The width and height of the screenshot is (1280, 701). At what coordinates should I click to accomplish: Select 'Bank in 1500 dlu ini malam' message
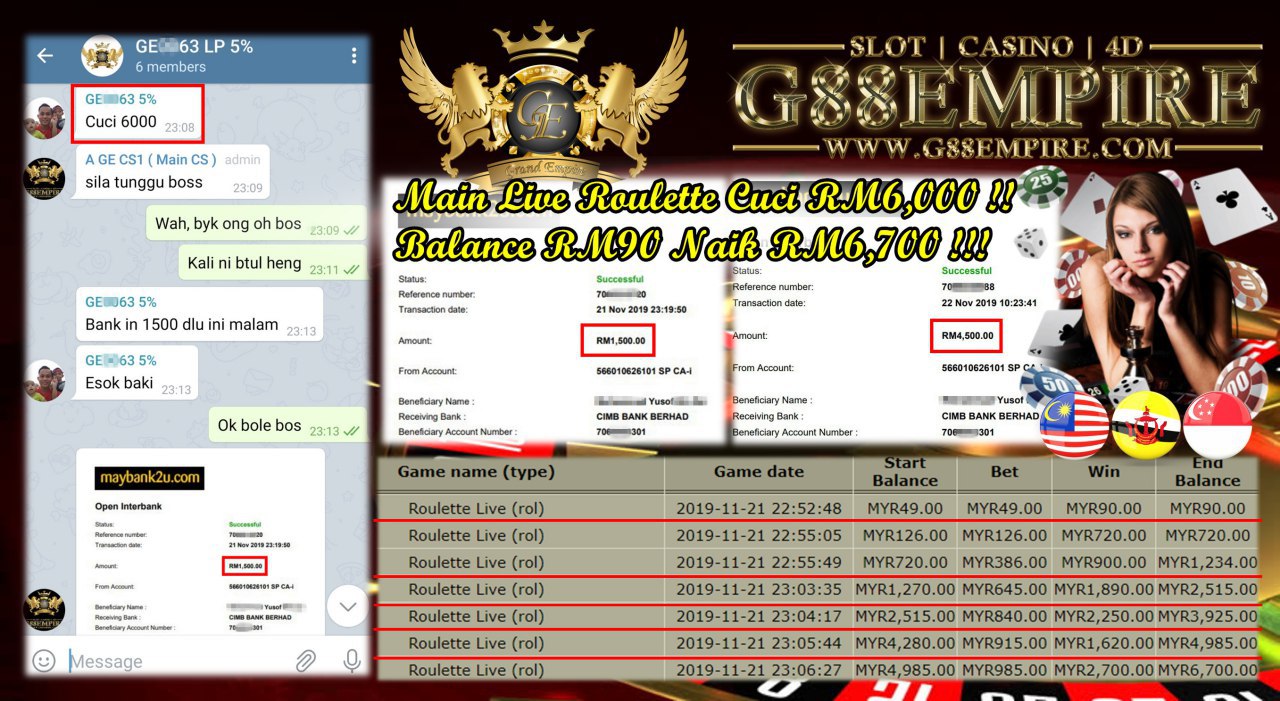(x=199, y=314)
